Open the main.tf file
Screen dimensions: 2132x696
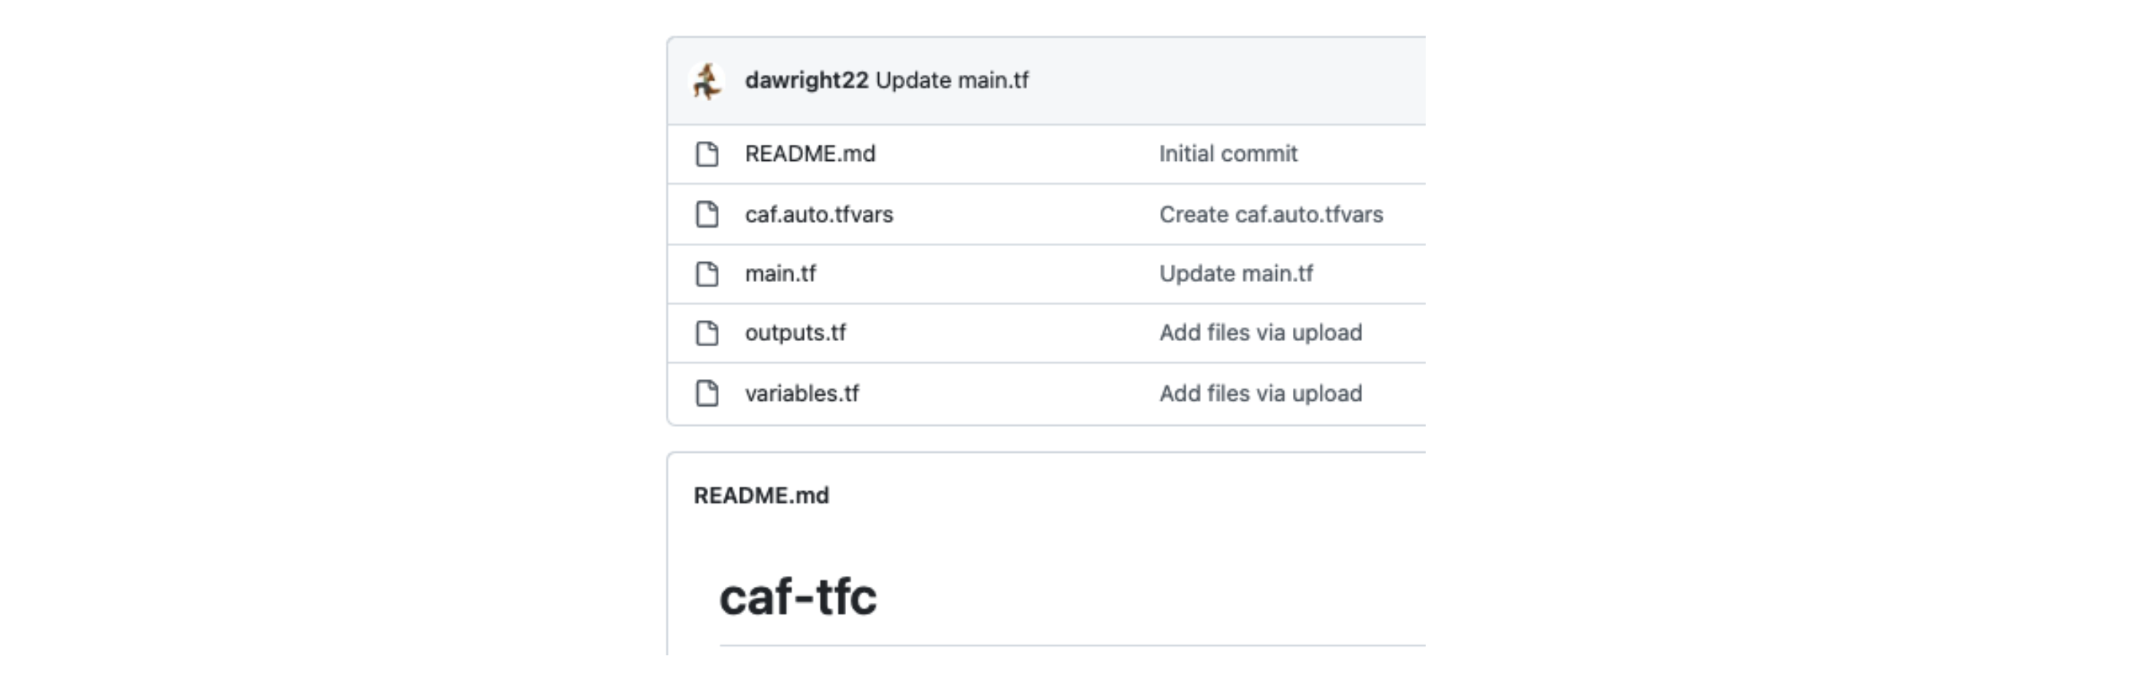[x=782, y=274]
